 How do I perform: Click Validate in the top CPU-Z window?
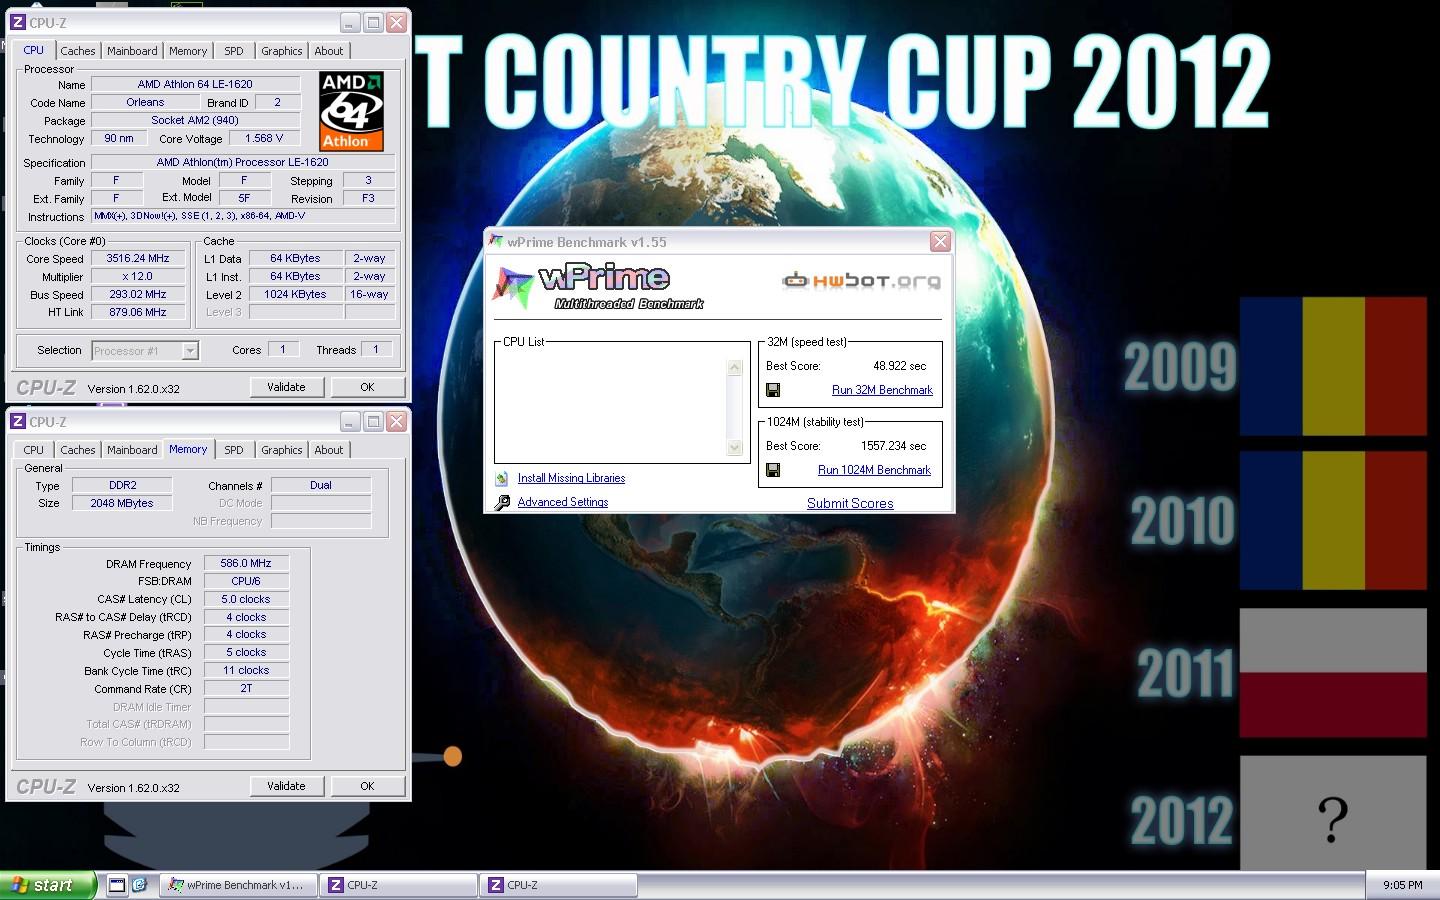click(x=286, y=387)
